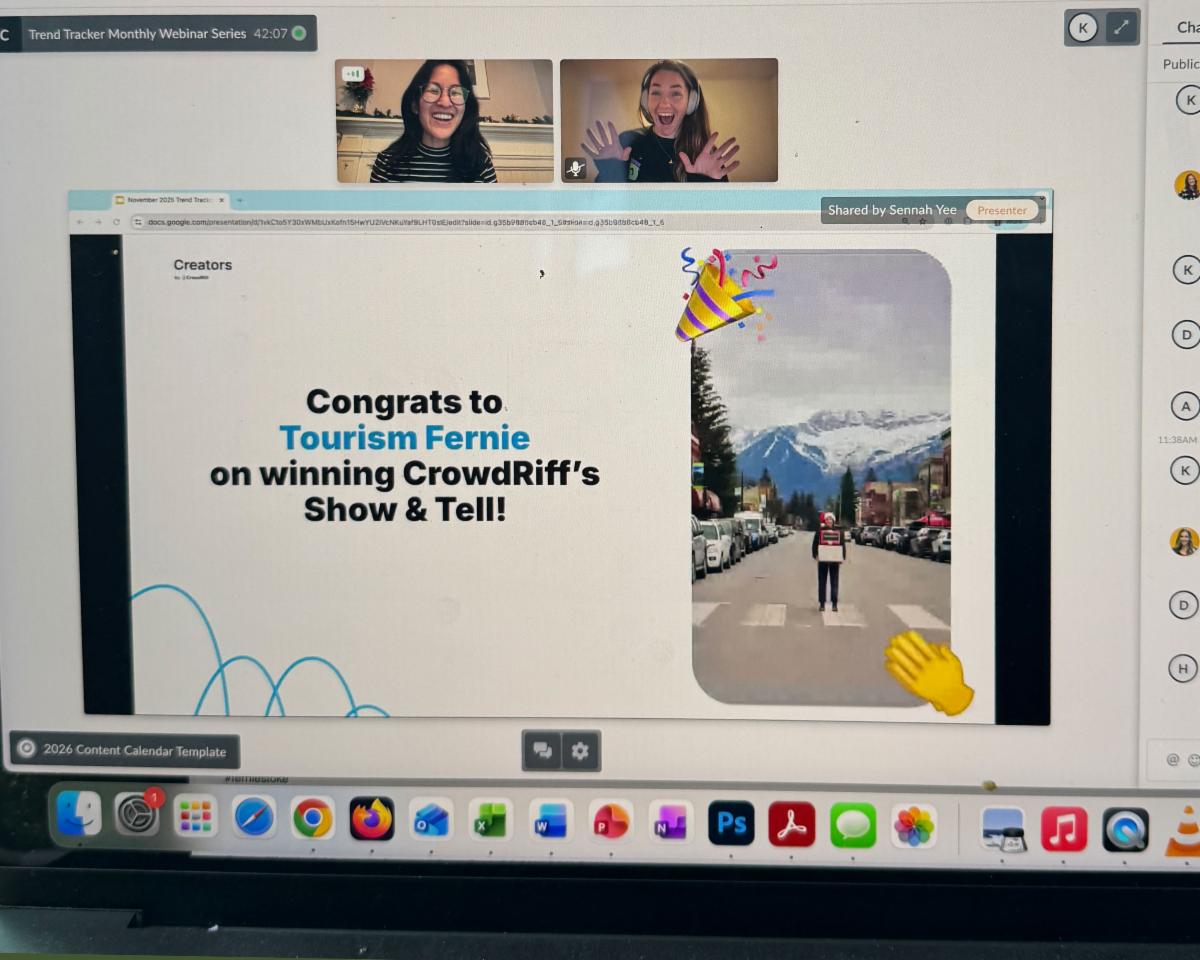Launch Google Chrome from the Dock
This screenshot has width=1200, height=960.
point(313,819)
